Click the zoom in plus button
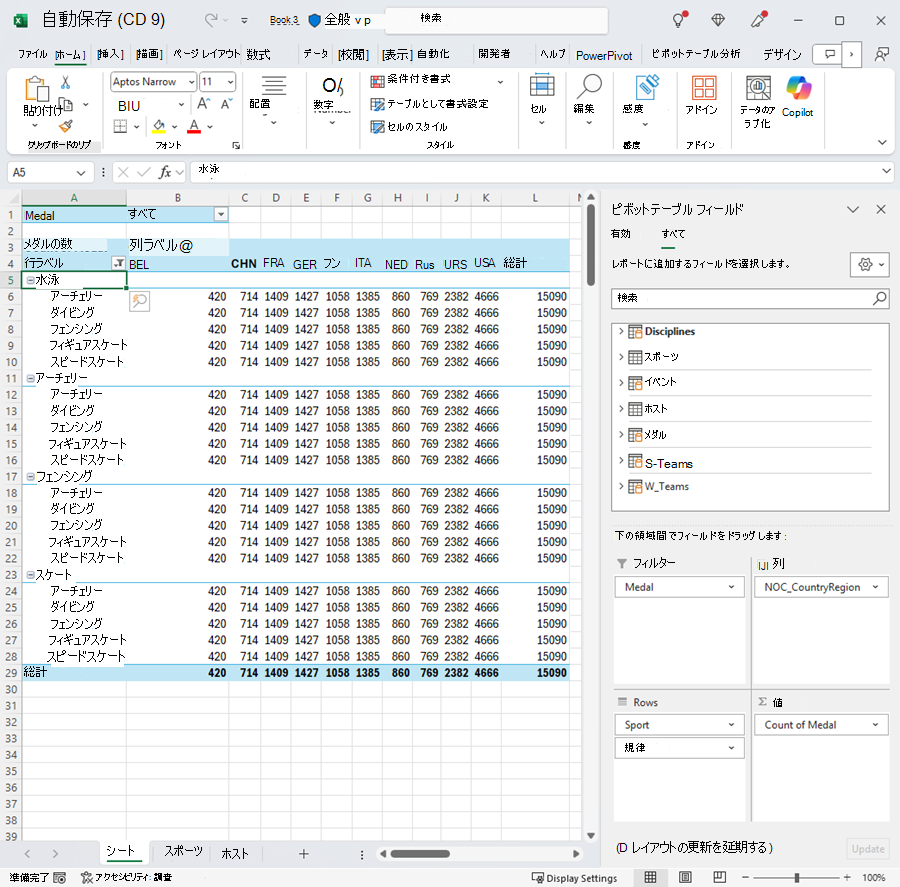 pyautogui.click(x=847, y=877)
